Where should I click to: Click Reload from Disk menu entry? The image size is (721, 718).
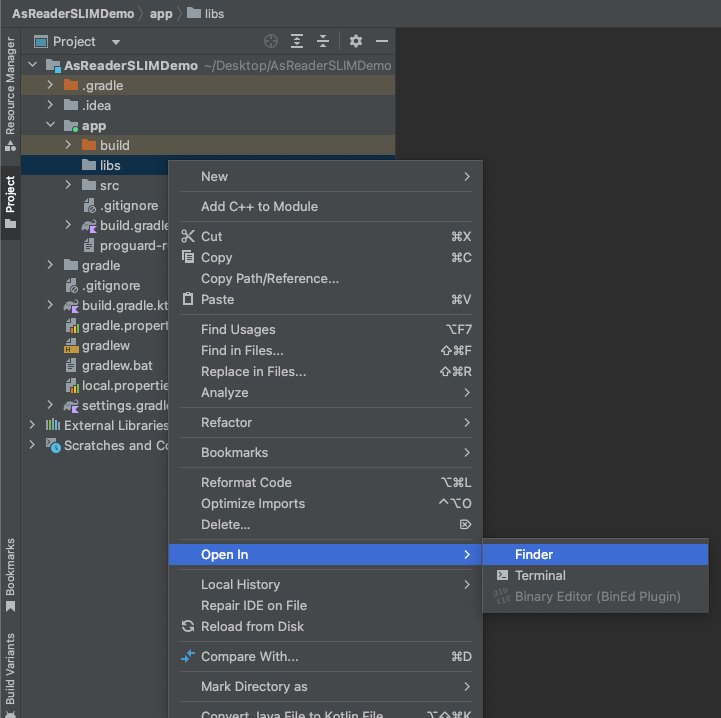[x=252, y=626]
